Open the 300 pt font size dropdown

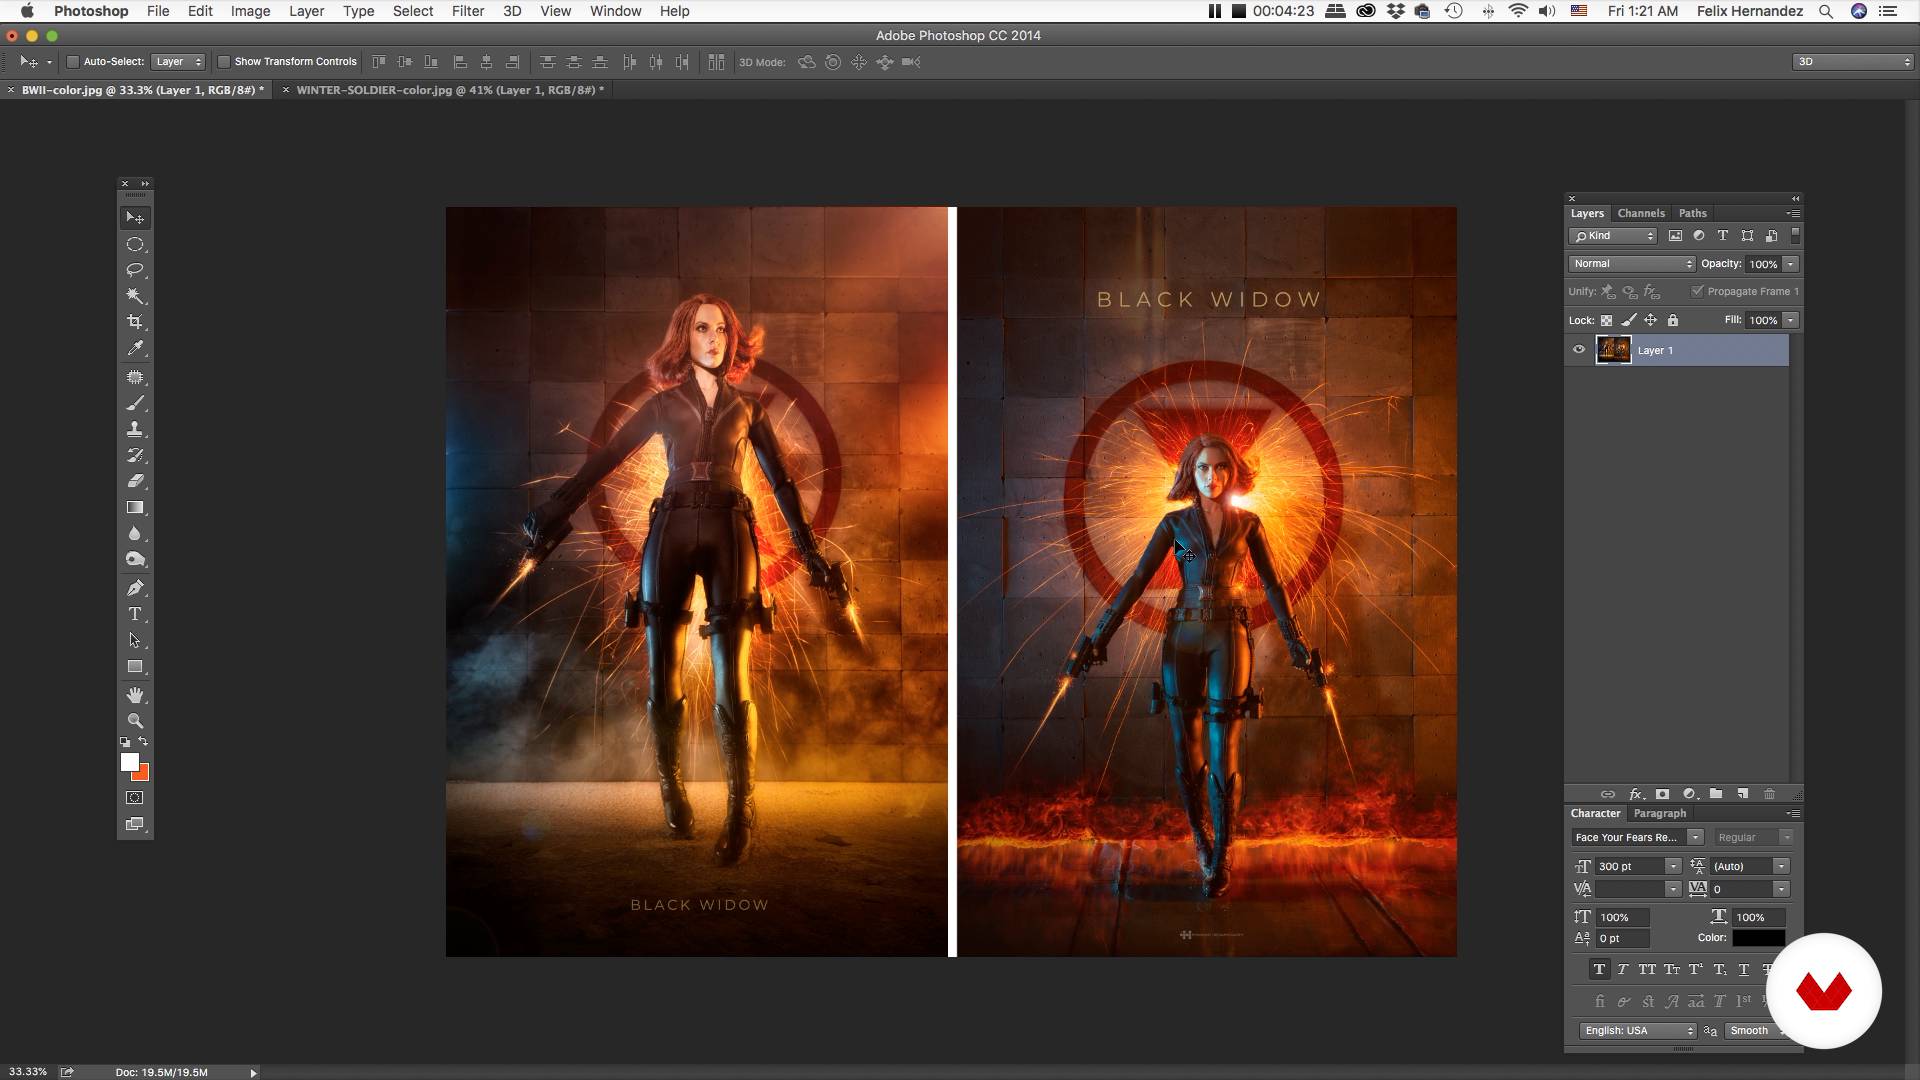tap(1673, 866)
